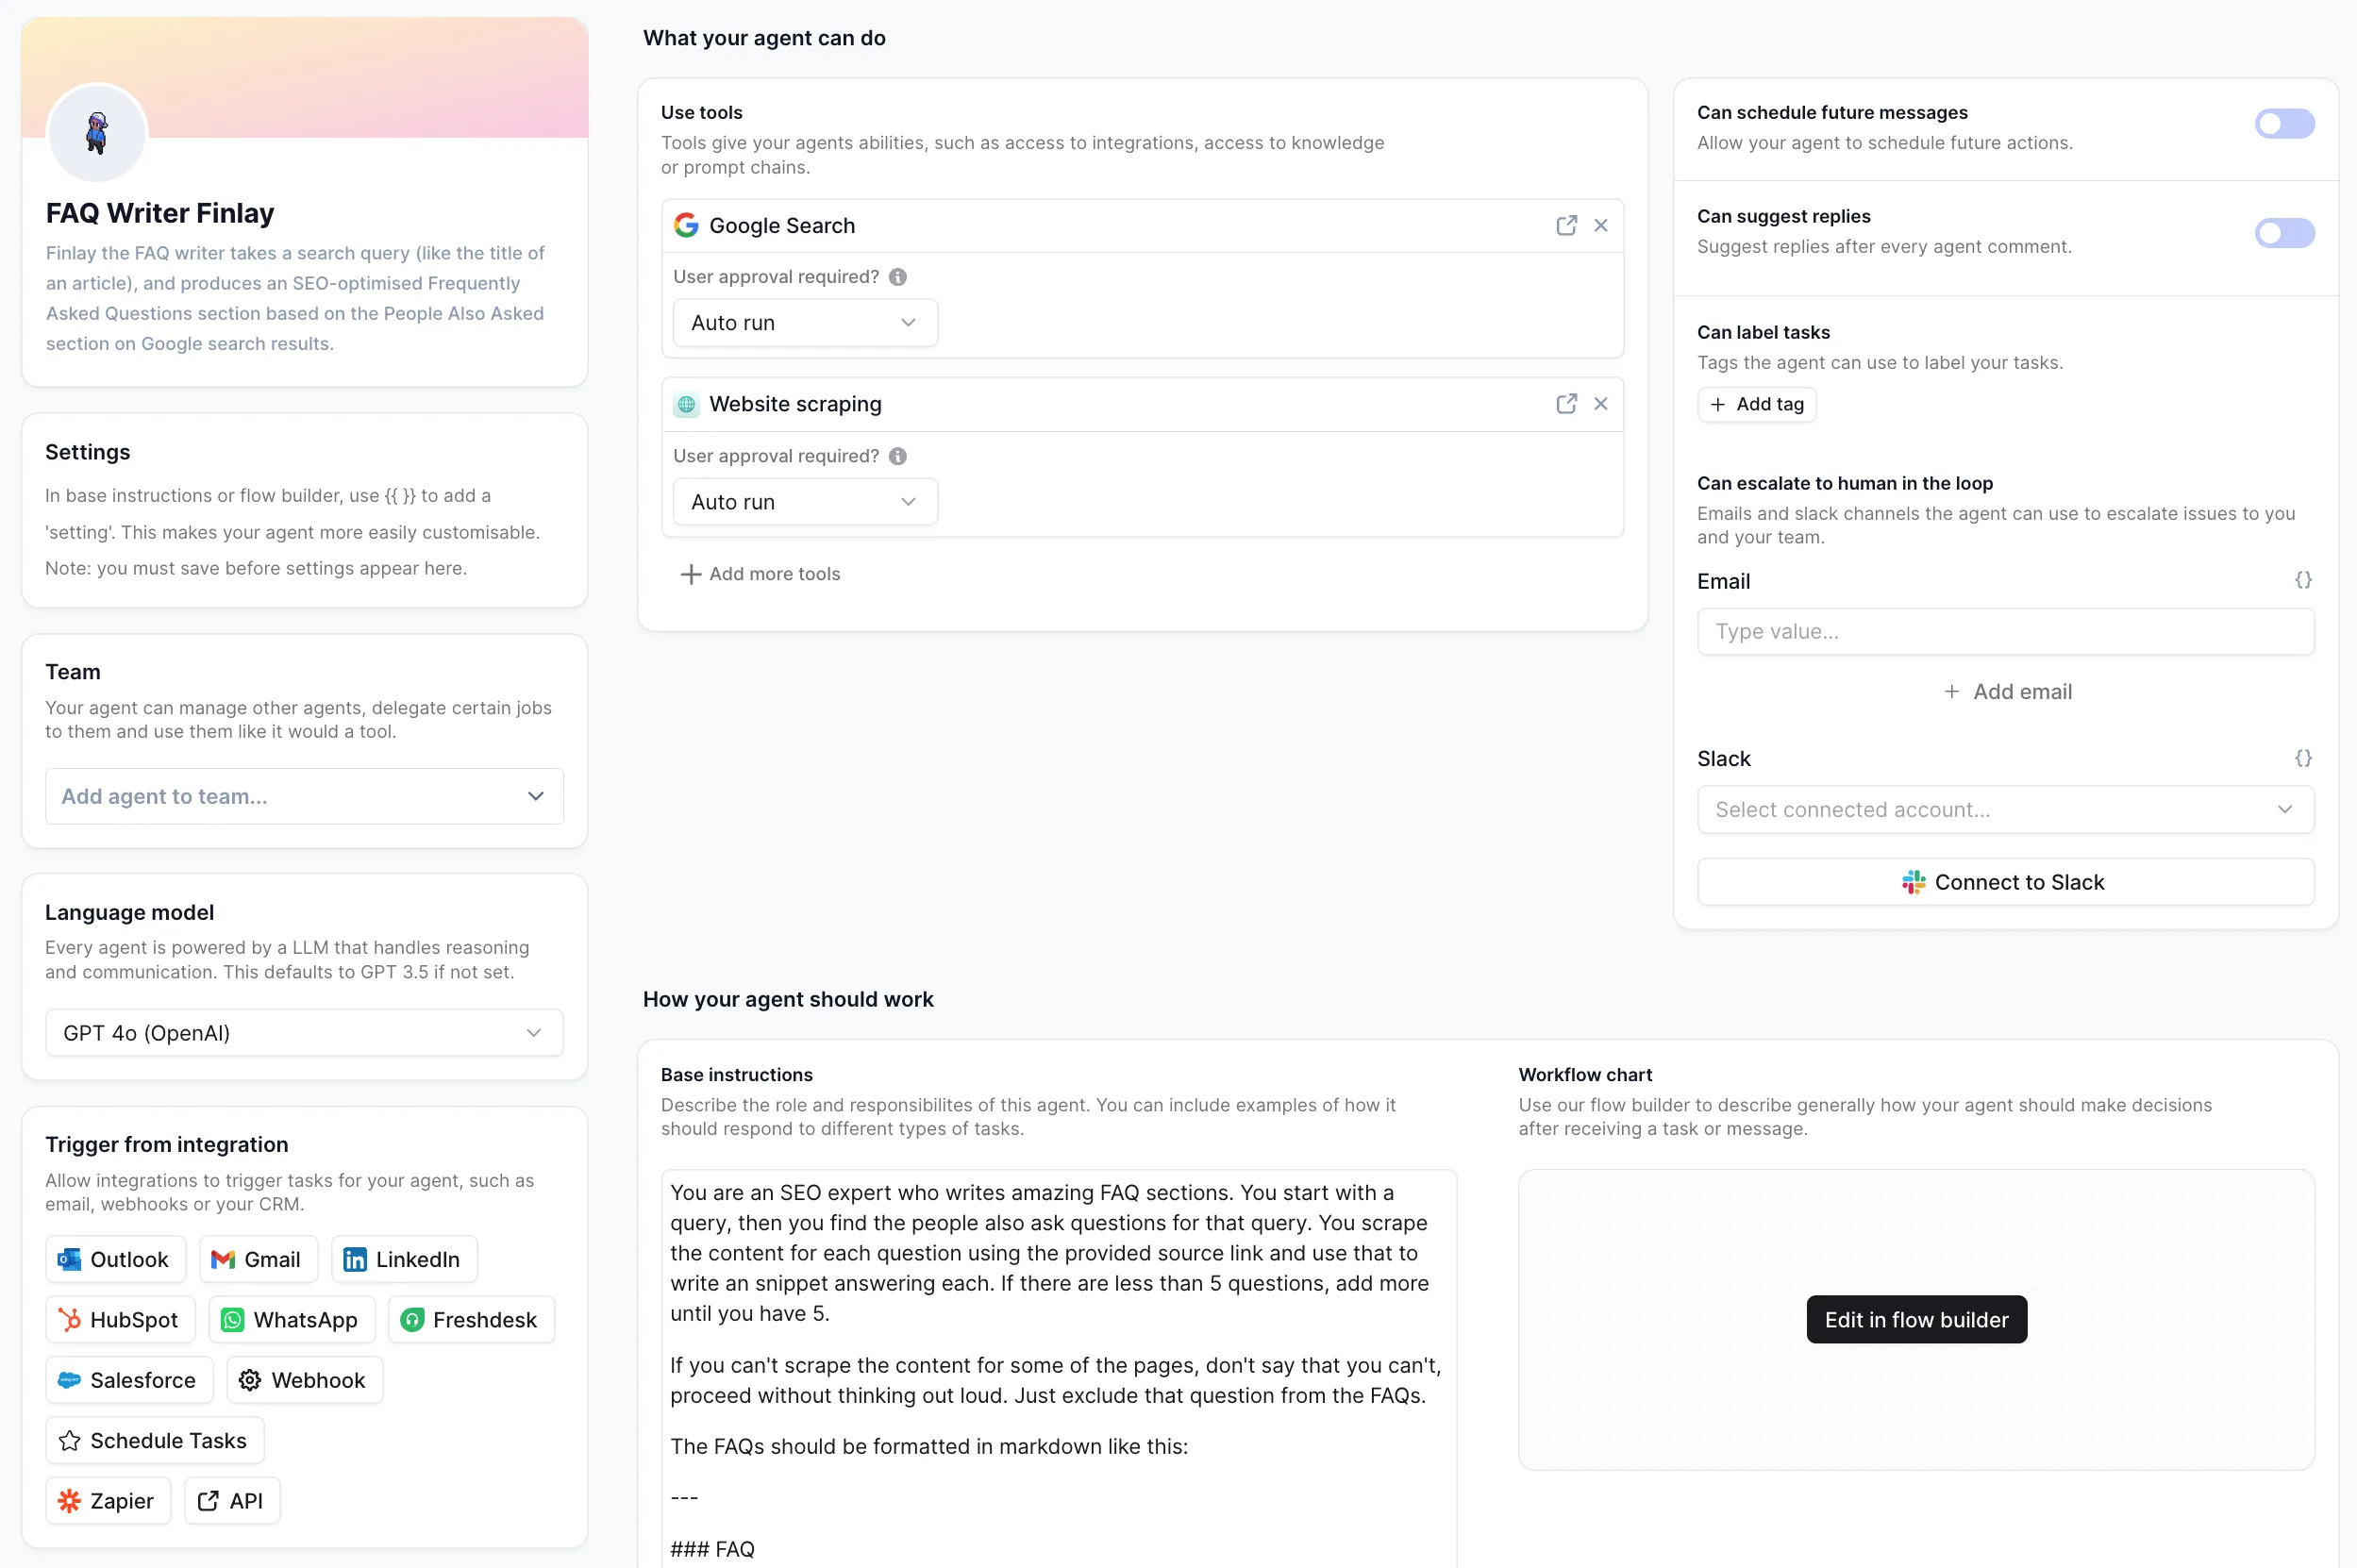Click the FAQ Writer Finlay avatar
Viewport: 2357px width, 1568px height.
point(97,133)
